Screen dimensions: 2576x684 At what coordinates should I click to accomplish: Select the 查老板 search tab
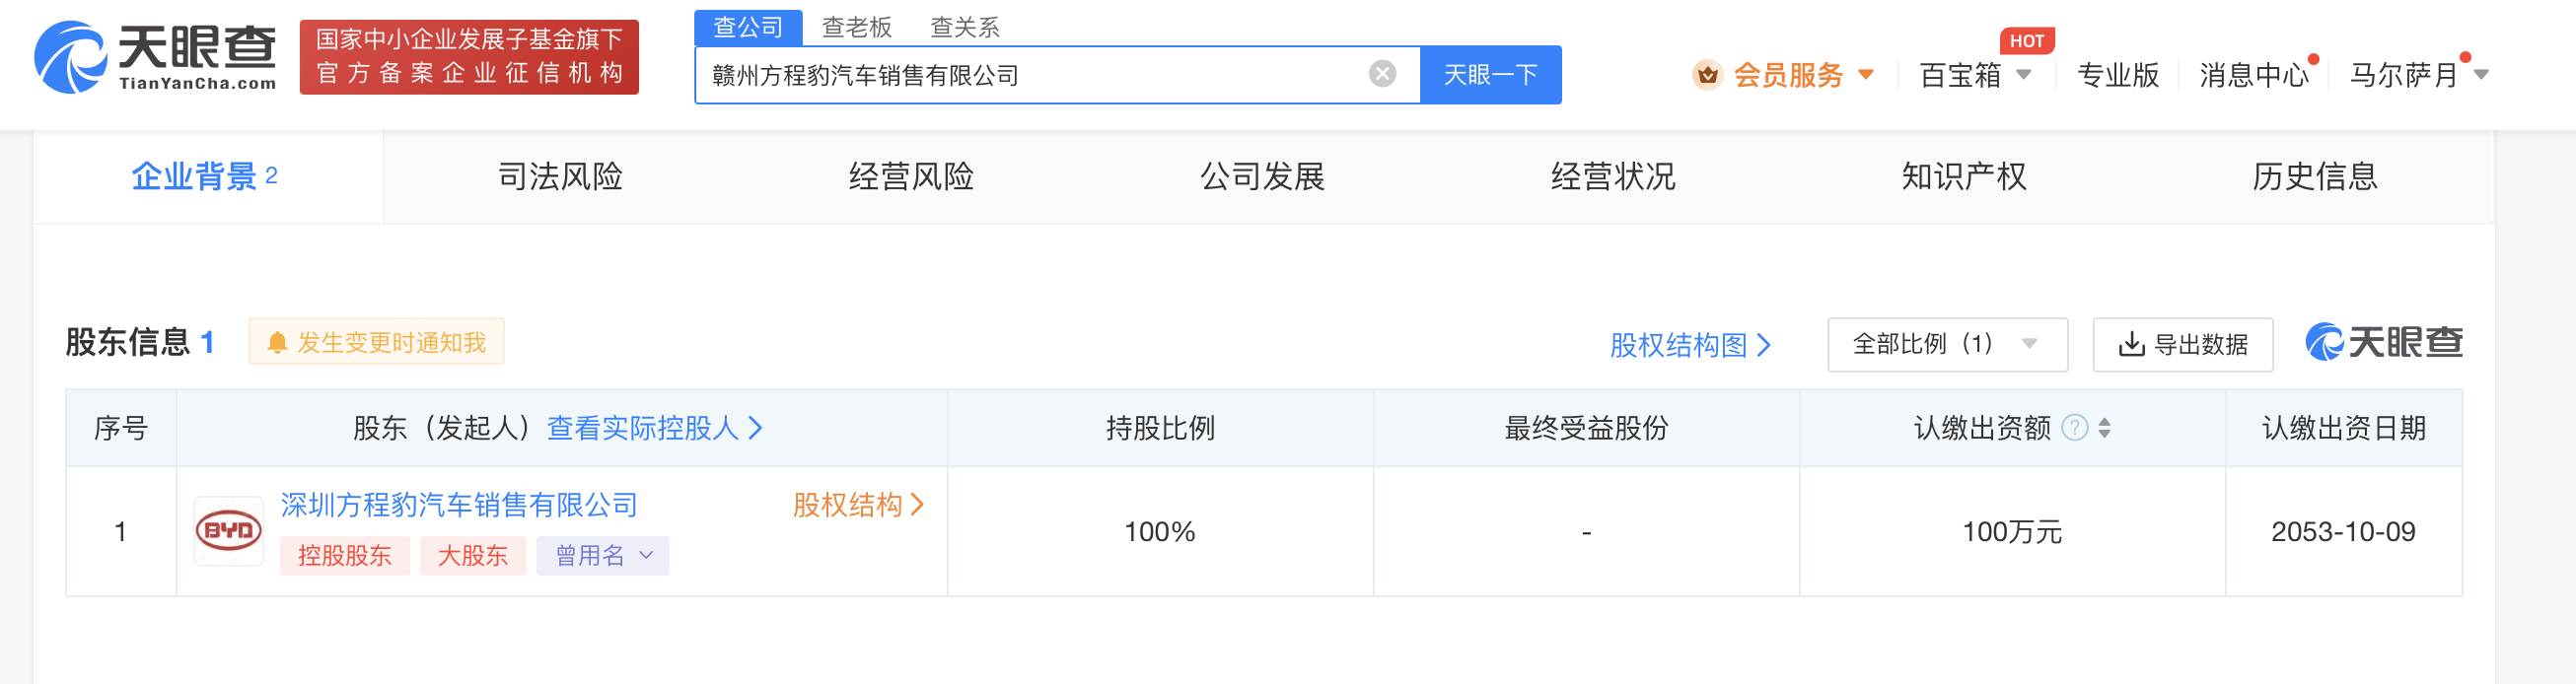coord(856,27)
